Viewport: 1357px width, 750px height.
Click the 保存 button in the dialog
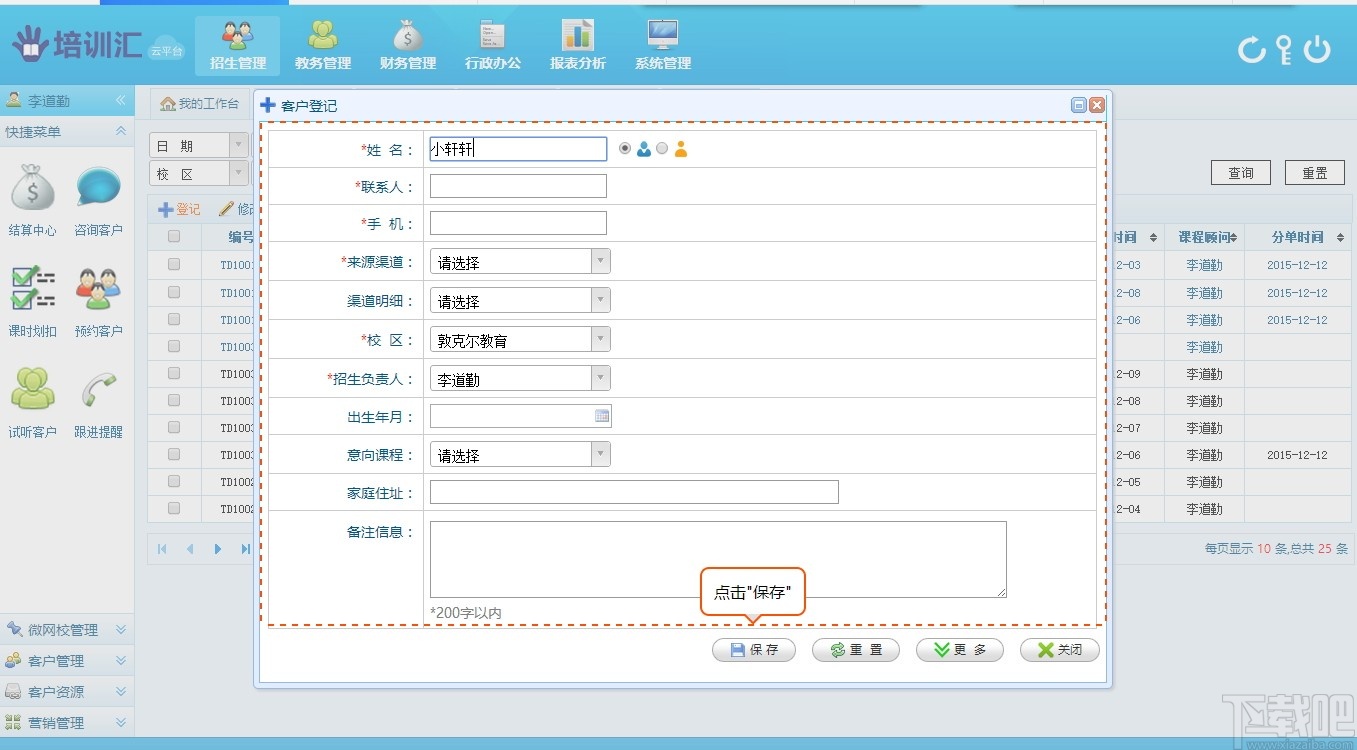753,650
